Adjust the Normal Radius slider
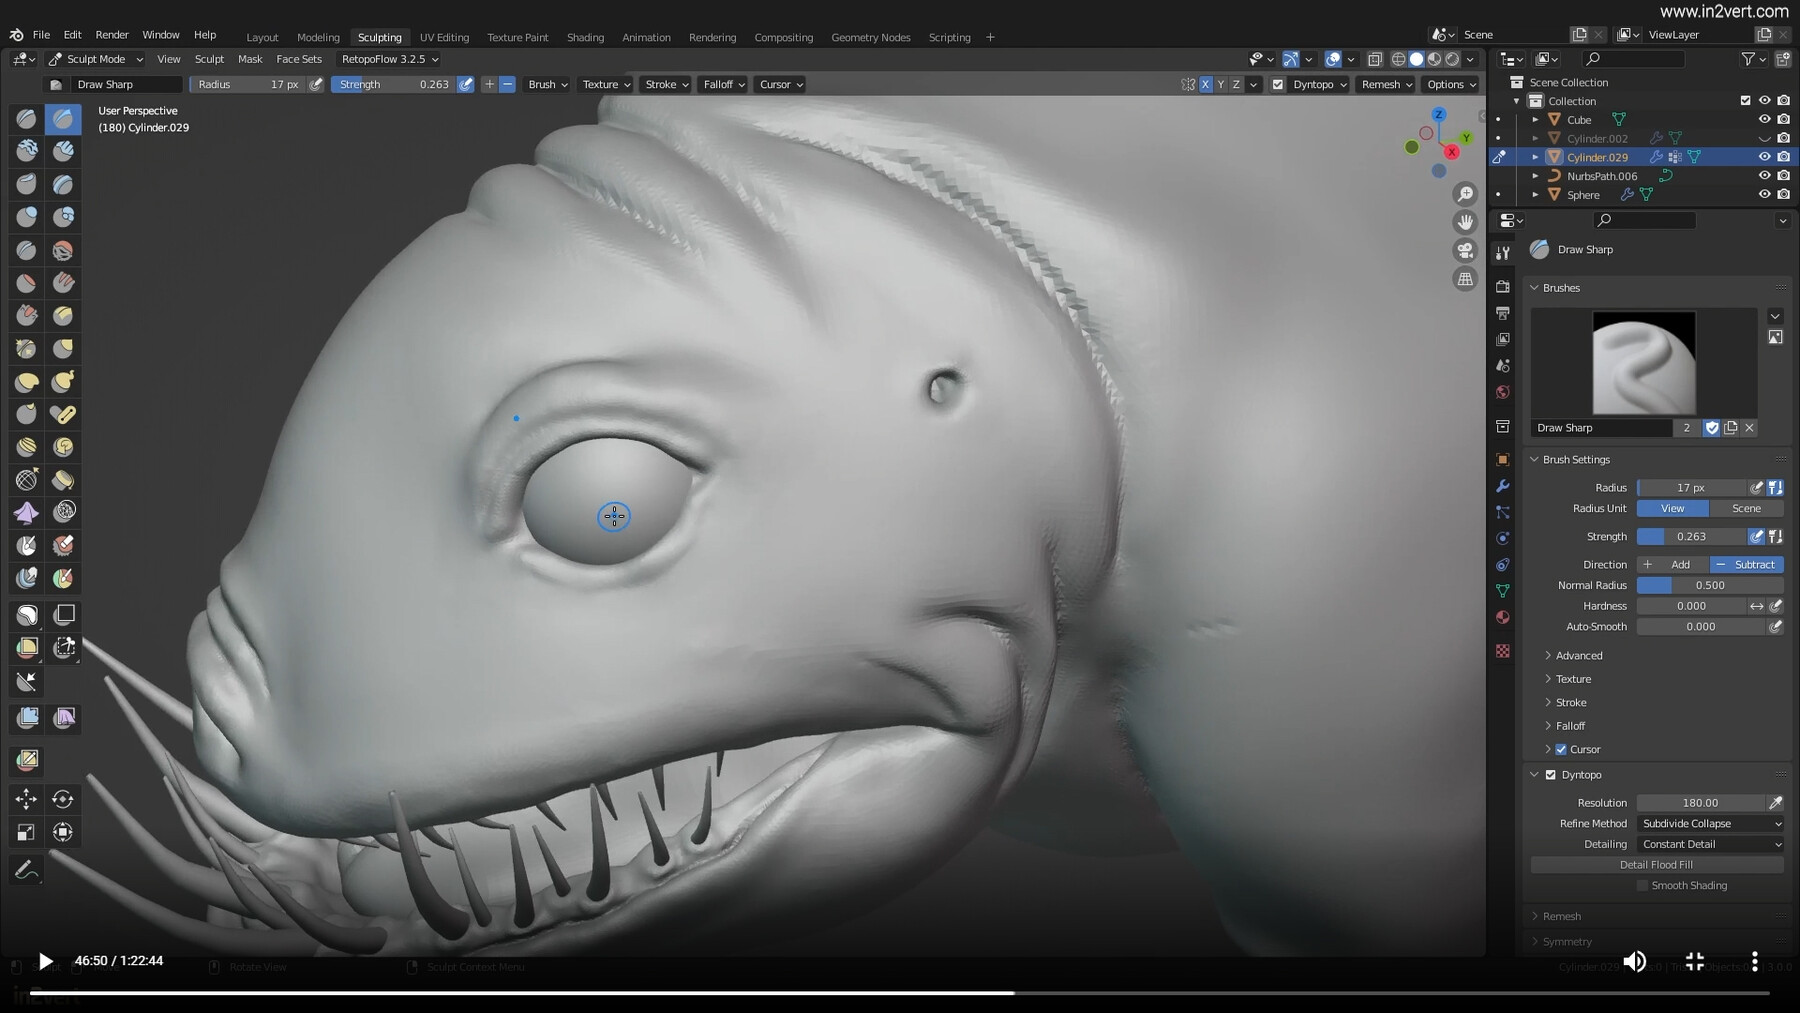Screen dimensions: 1800x1013 click(1712, 585)
